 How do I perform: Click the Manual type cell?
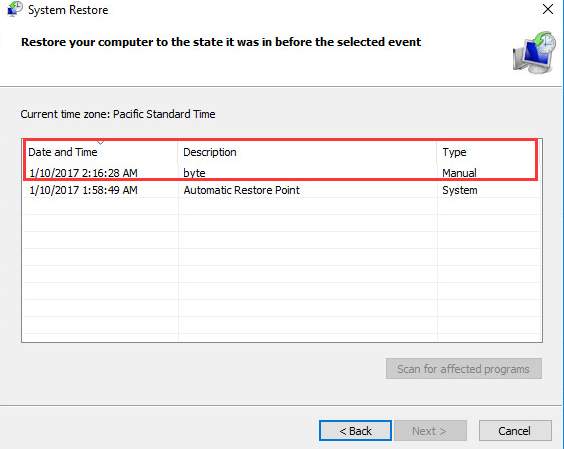[459, 173]
